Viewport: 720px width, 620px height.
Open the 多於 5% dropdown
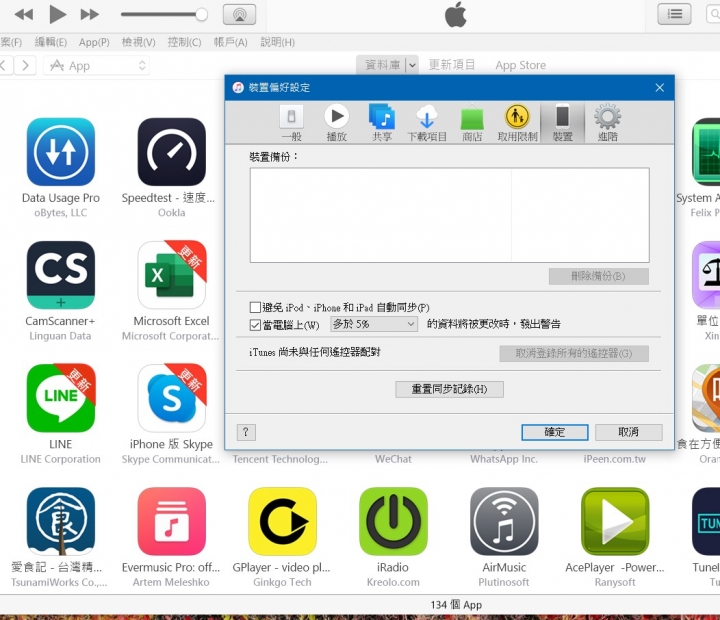[x=374, y=324]
